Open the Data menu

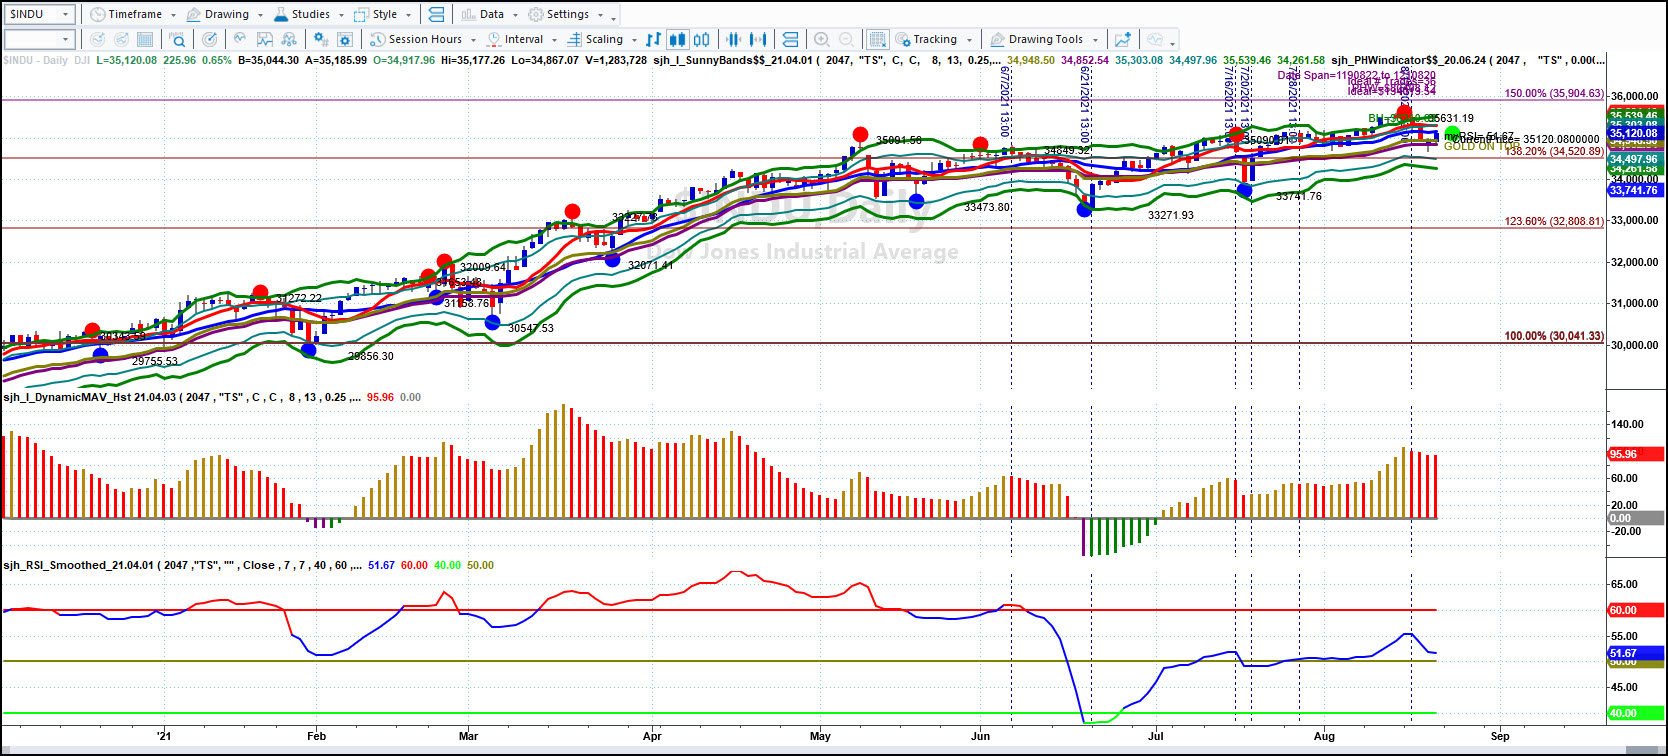pyautogui.click(x=483, y=14)
